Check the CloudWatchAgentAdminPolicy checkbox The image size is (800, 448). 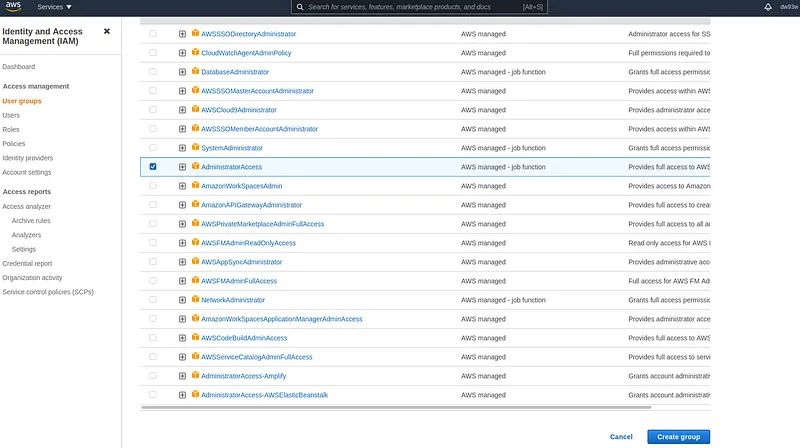tap(153, 53)
